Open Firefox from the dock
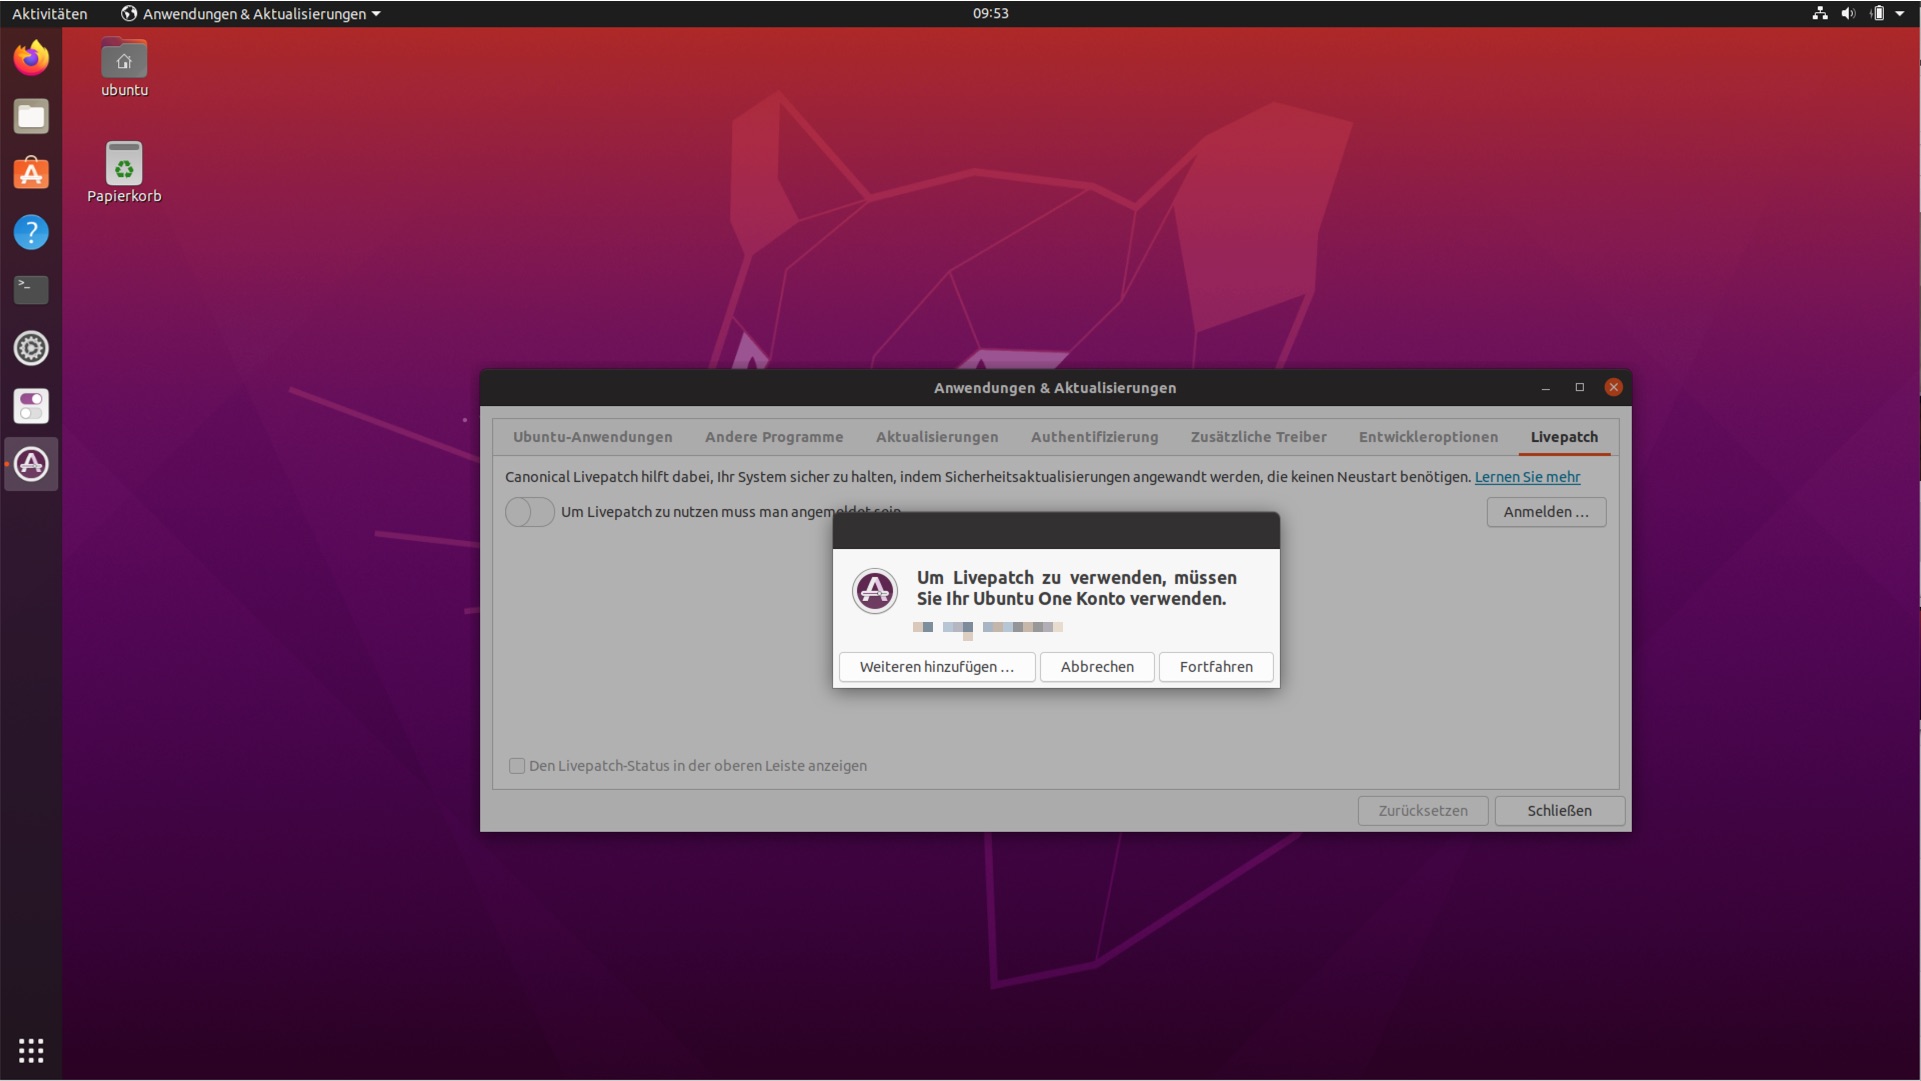 click(x=31, y=58)
